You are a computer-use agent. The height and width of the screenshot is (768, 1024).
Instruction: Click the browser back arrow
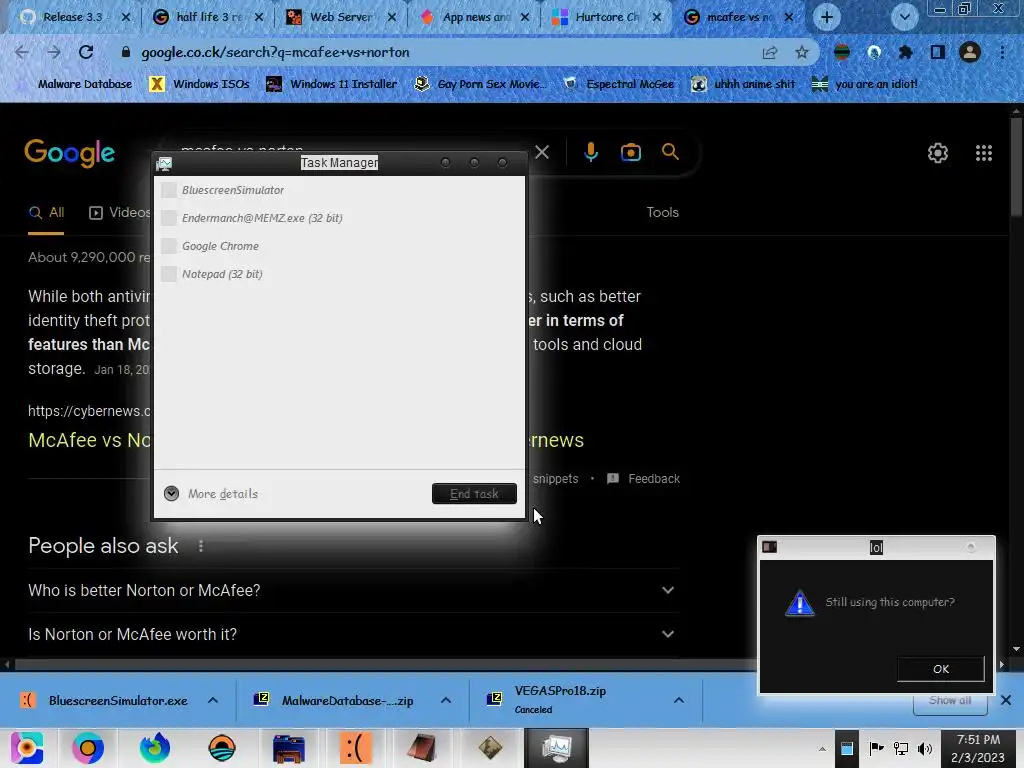[x=22, y=52]
